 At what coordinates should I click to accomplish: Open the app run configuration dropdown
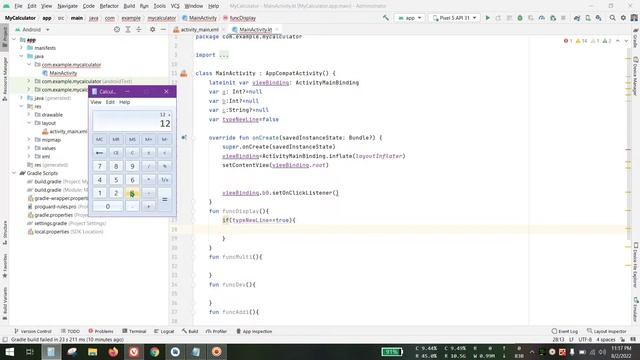tap(409, 18)
